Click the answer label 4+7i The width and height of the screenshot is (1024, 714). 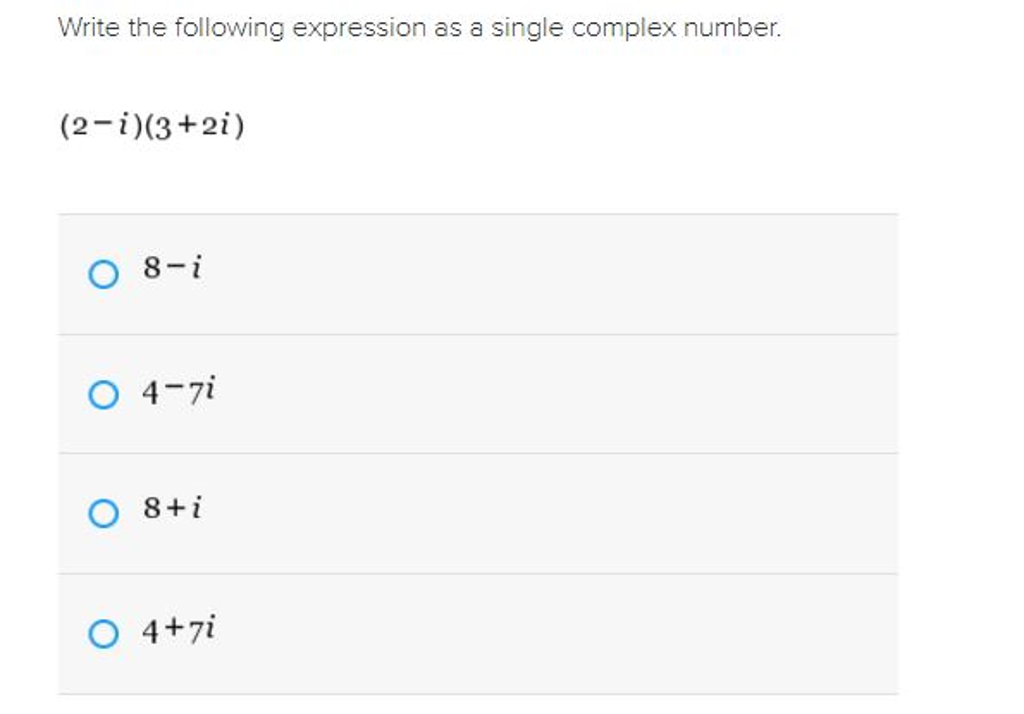coord(179,630)
